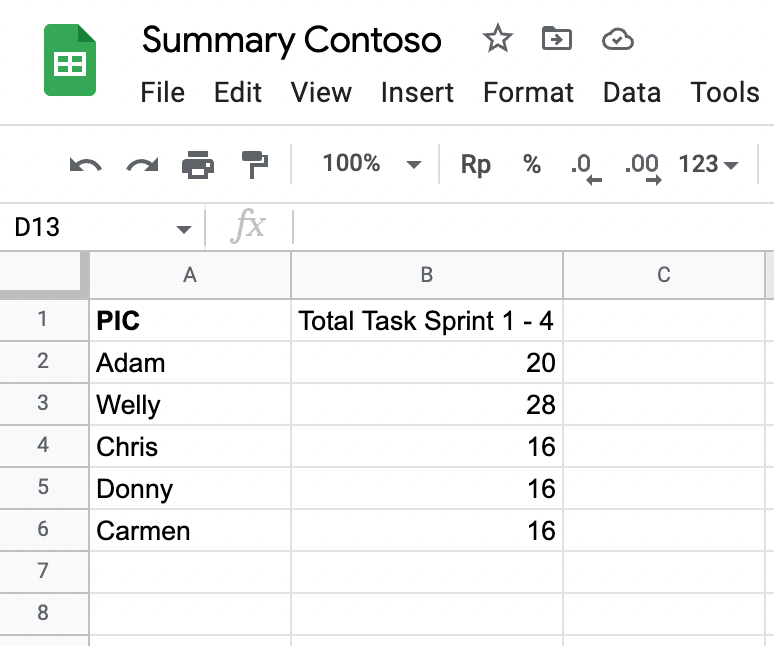
Task: Open the 100% zoom dropdown
Action: pos(371,164)
